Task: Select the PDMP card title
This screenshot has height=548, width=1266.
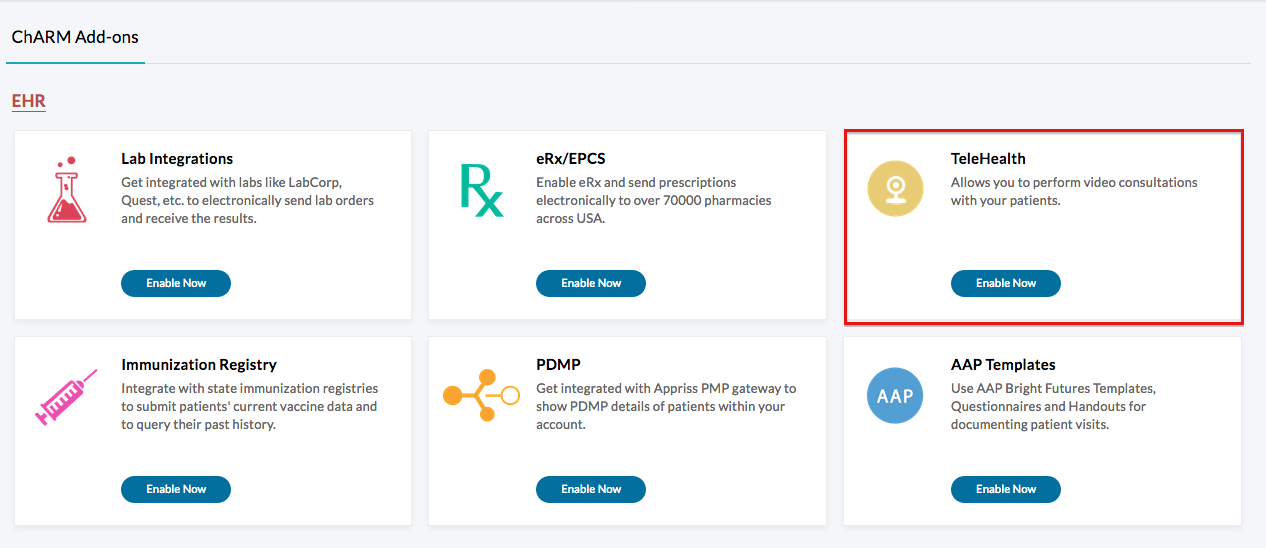Action: [558, 365]
